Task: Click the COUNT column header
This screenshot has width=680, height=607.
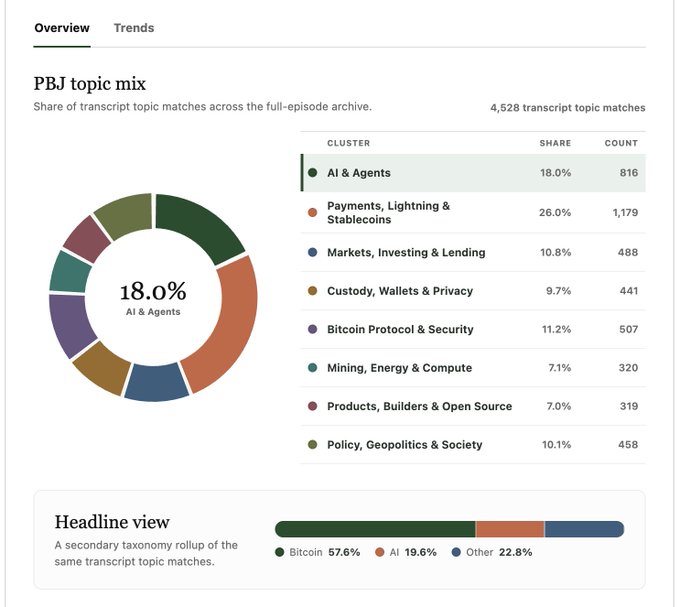Action: tap(621, 143)
